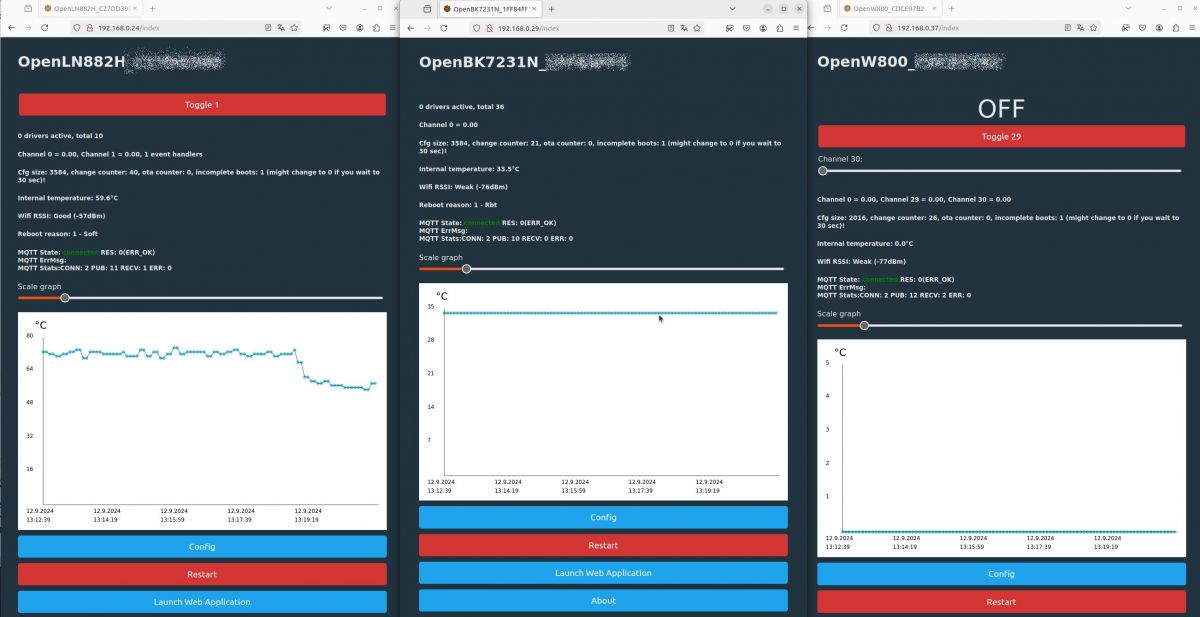Add new tab in OpenLN882H window
This screenshot has height=617, width=1200.
[152, 8]
